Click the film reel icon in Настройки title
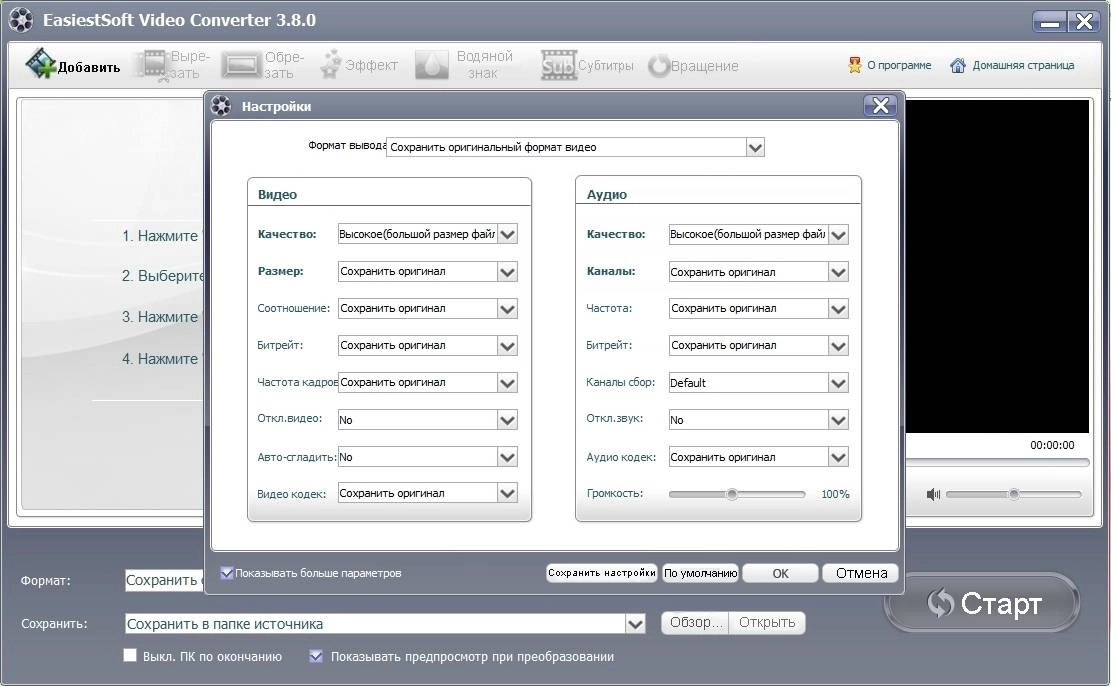 click(x=221, y=106)
